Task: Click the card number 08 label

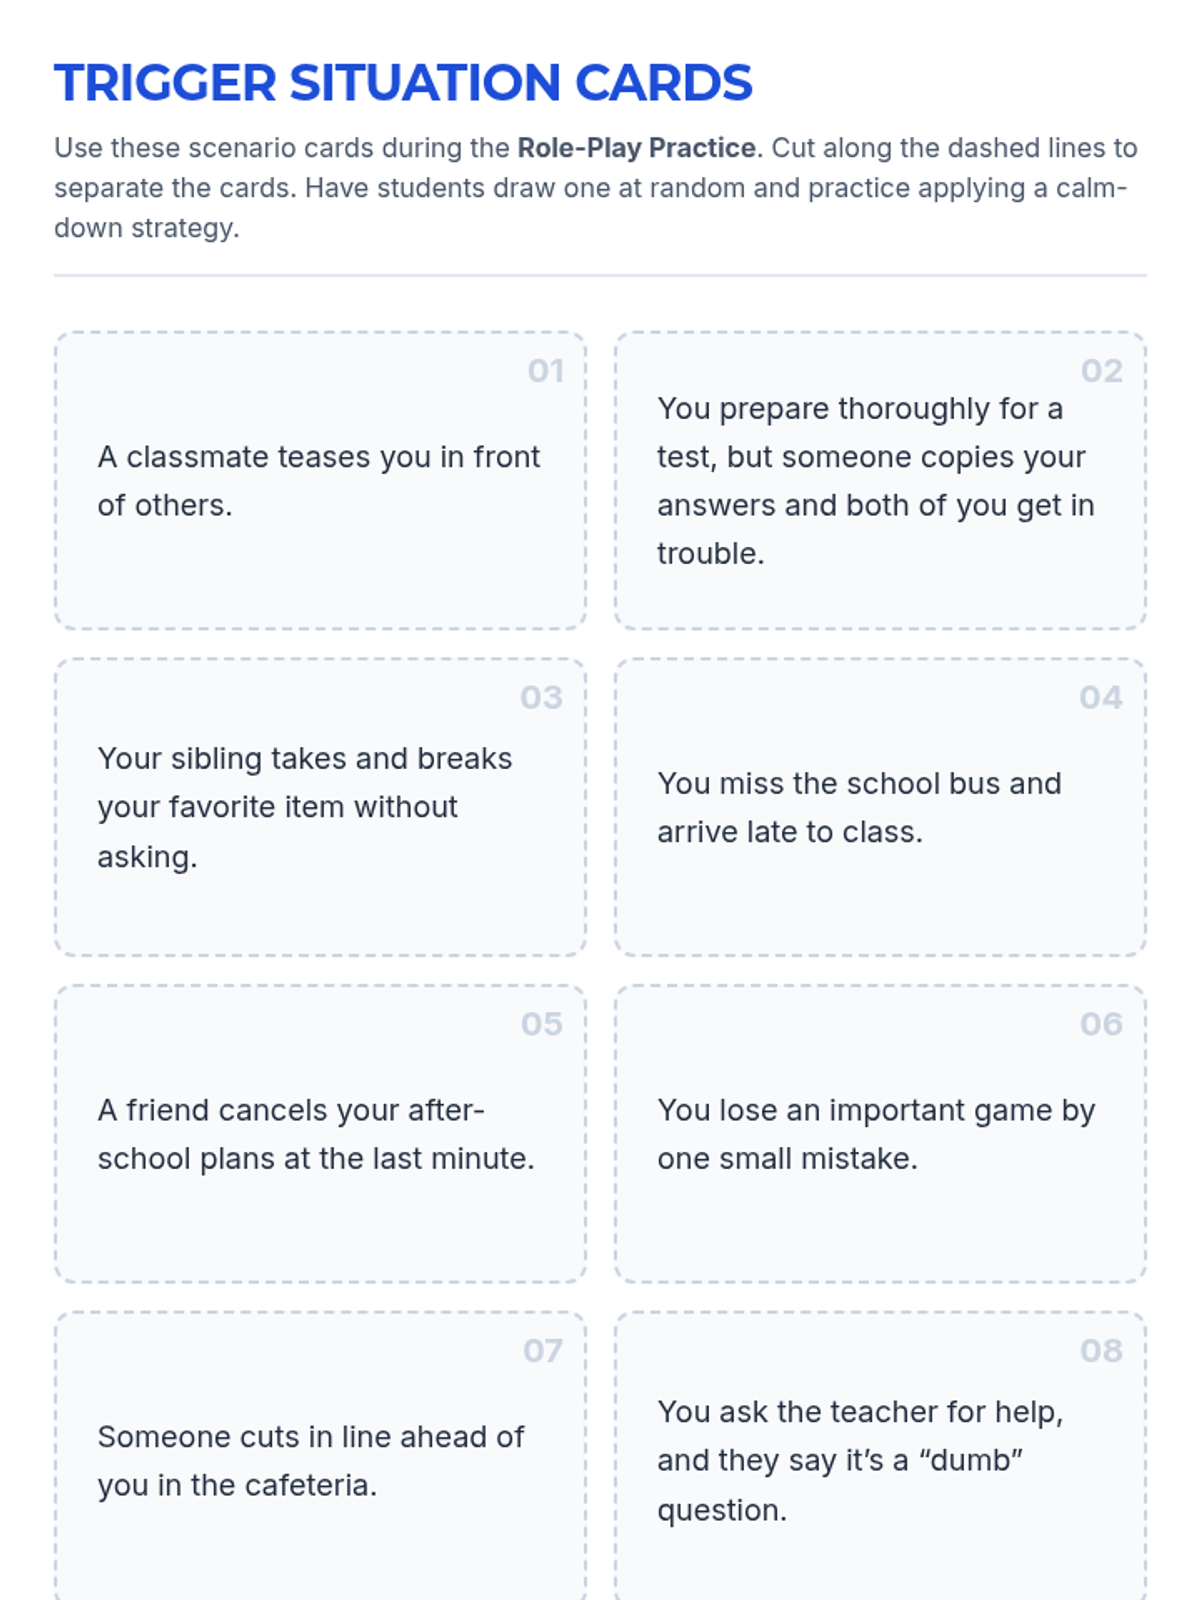Action: (x=1101, y=1351)
